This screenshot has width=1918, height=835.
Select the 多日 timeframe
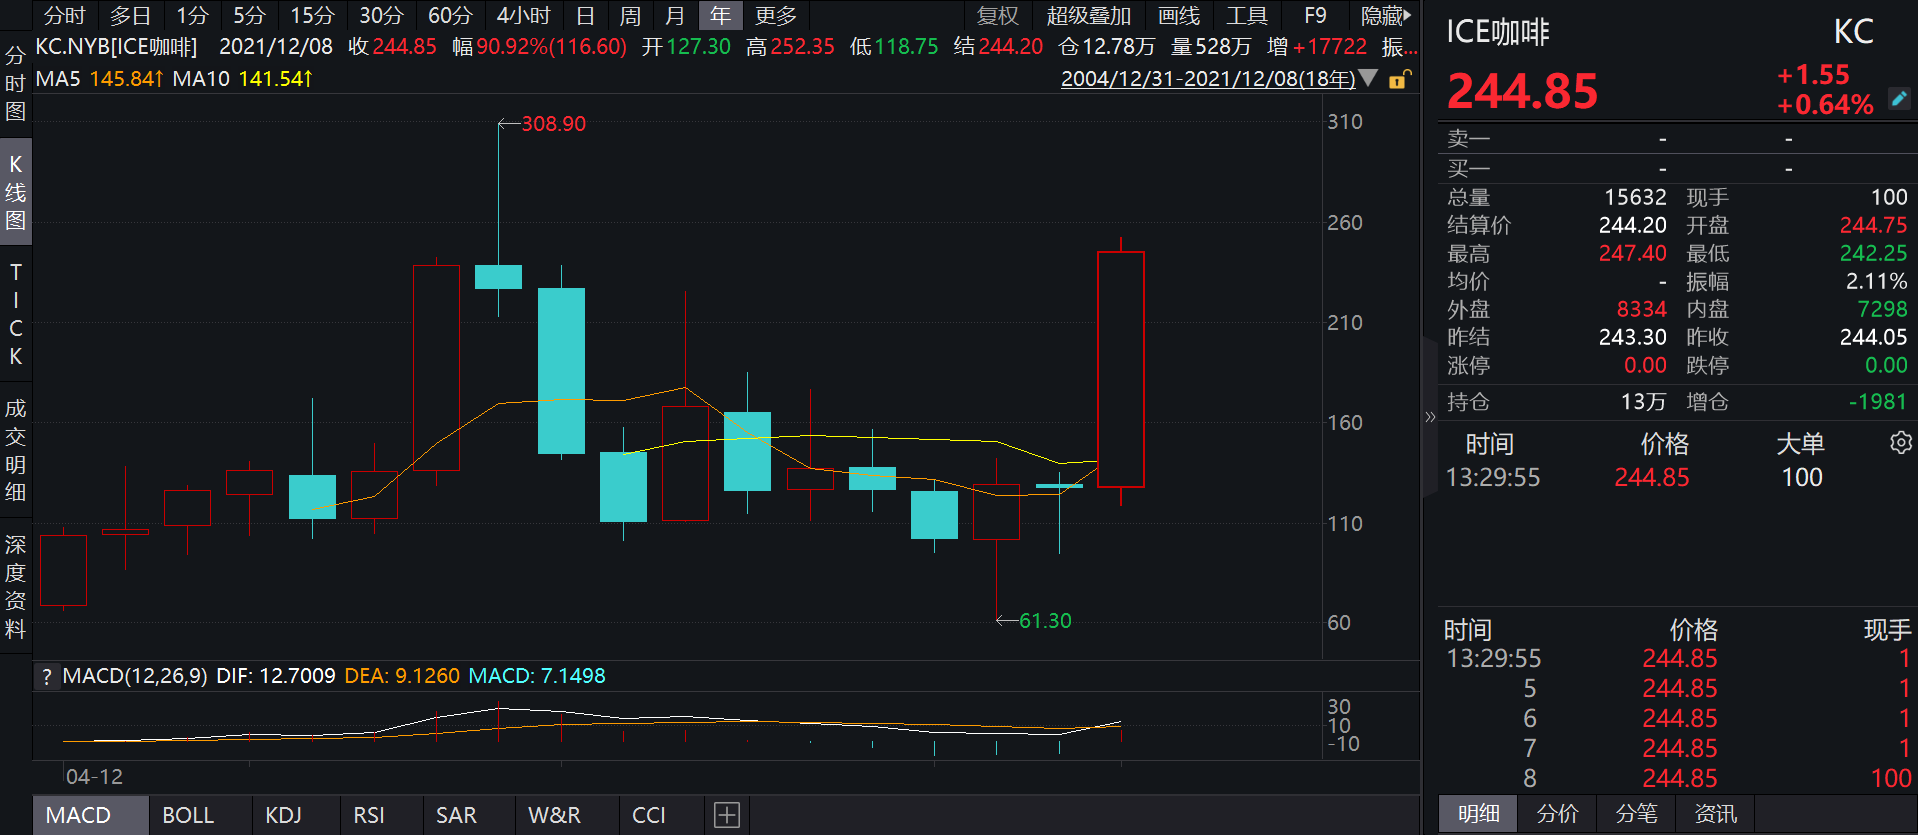pos(130,16)
